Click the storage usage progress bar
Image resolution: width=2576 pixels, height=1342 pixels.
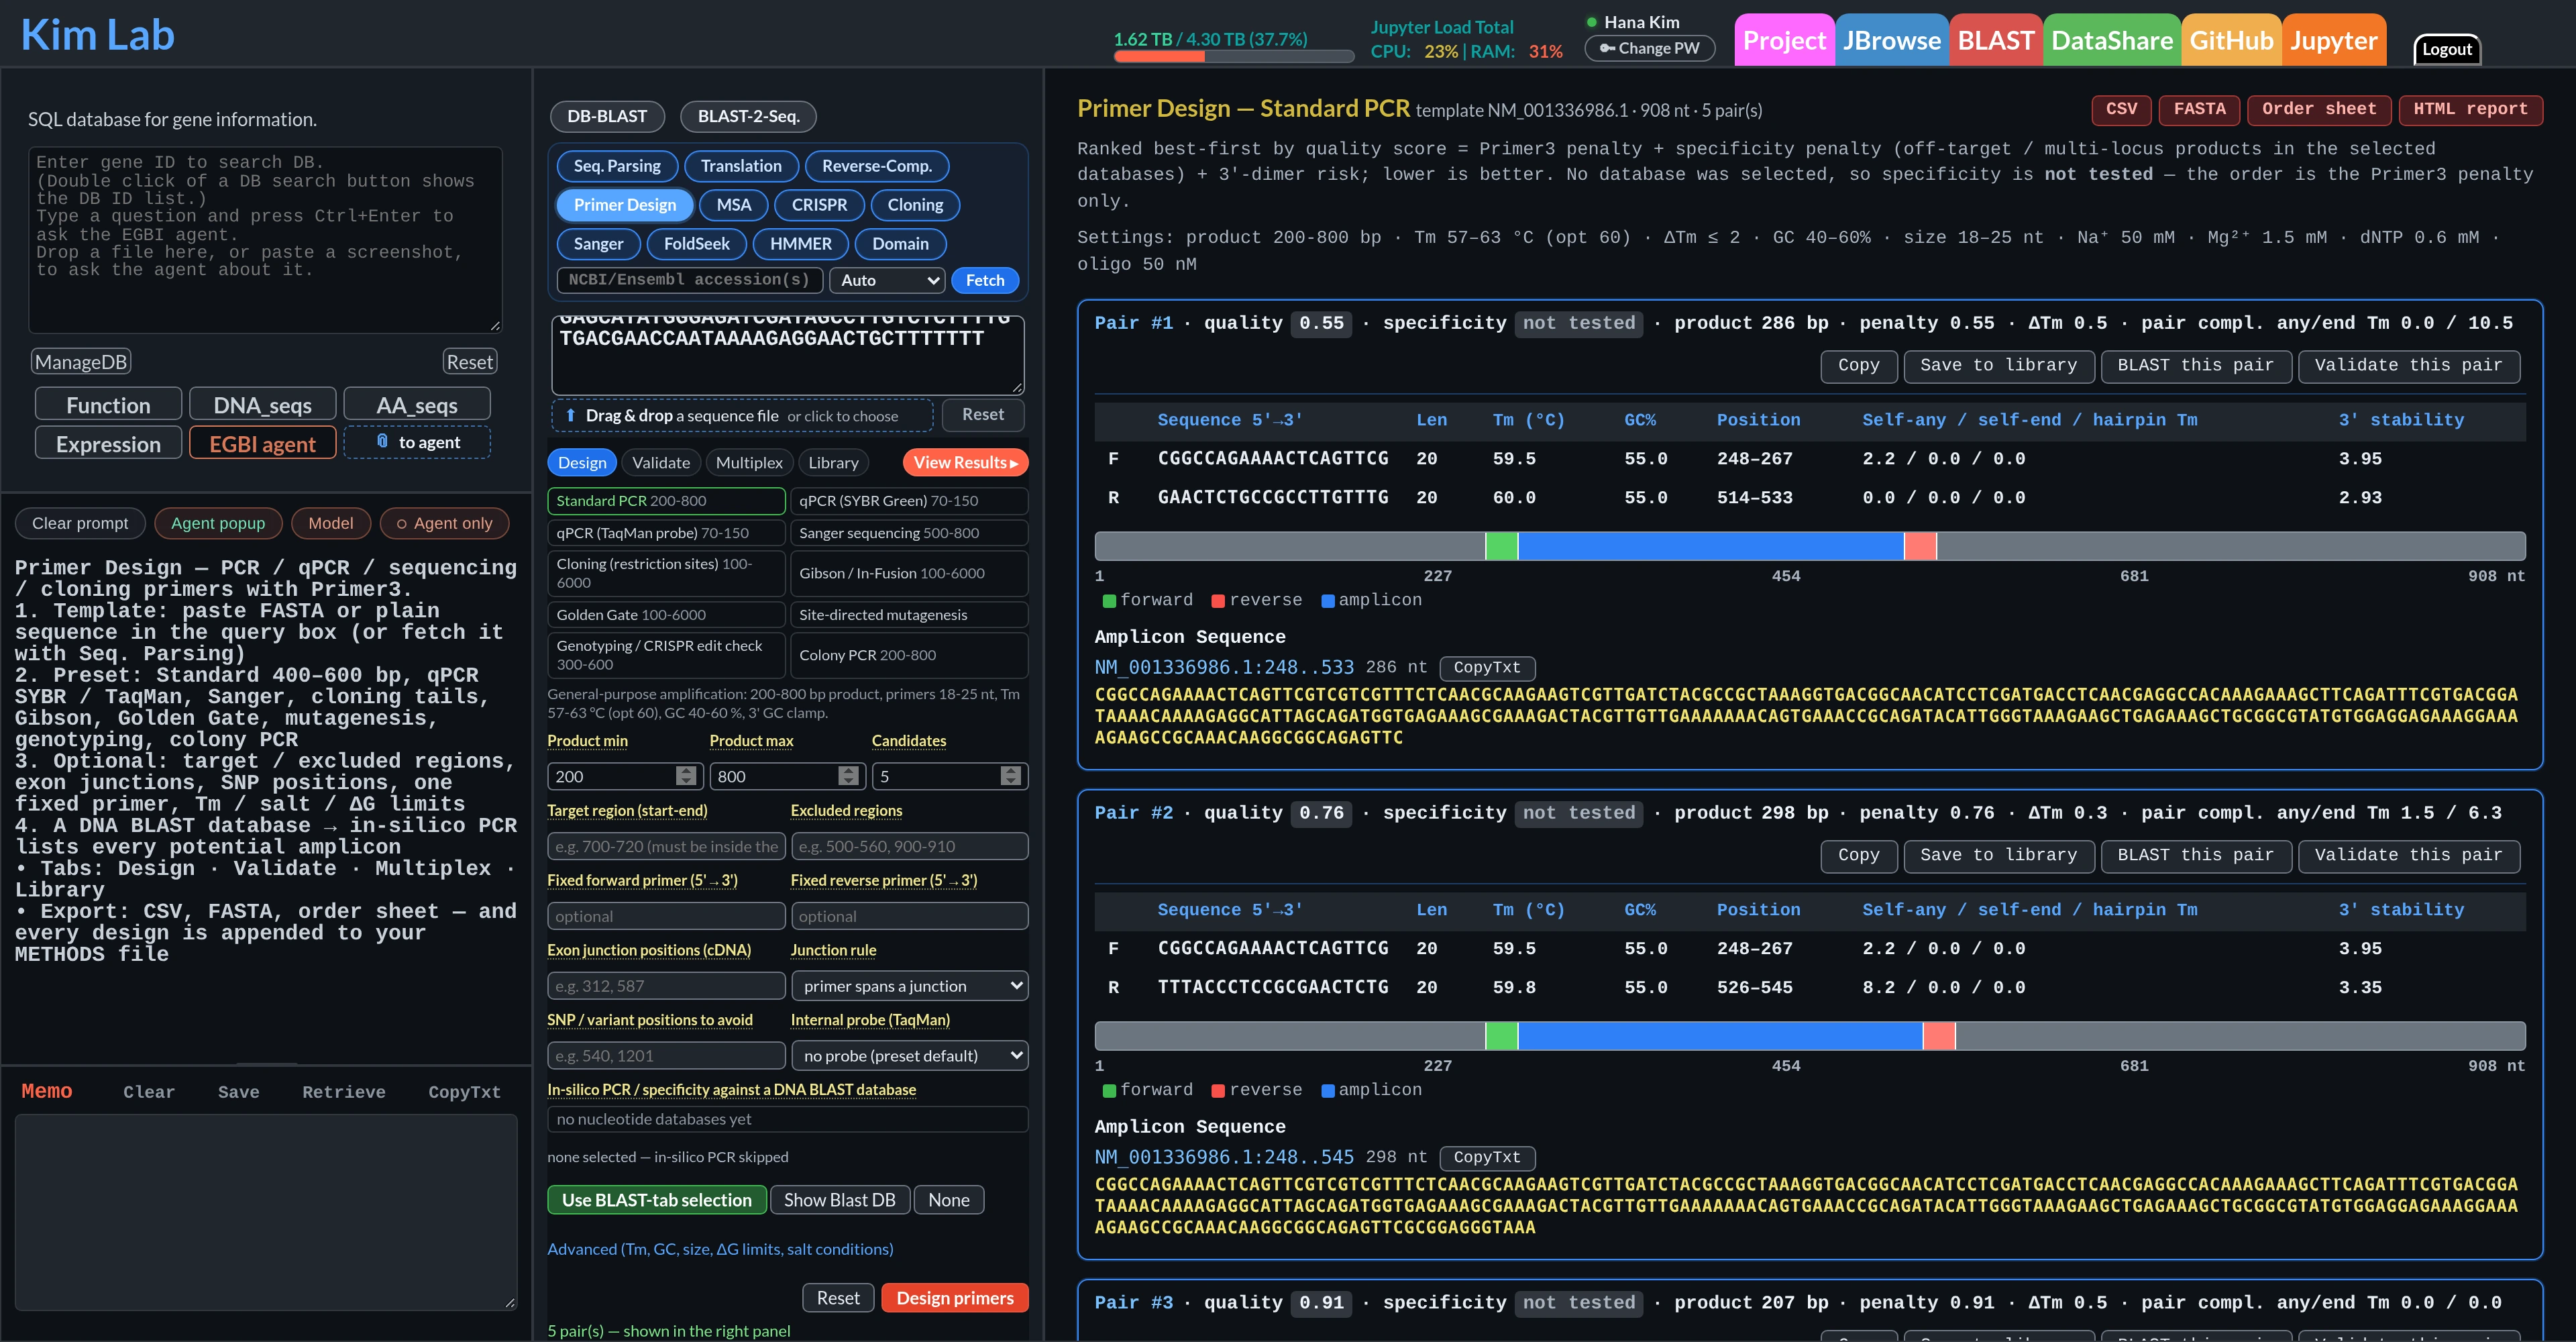(1233, 57)
